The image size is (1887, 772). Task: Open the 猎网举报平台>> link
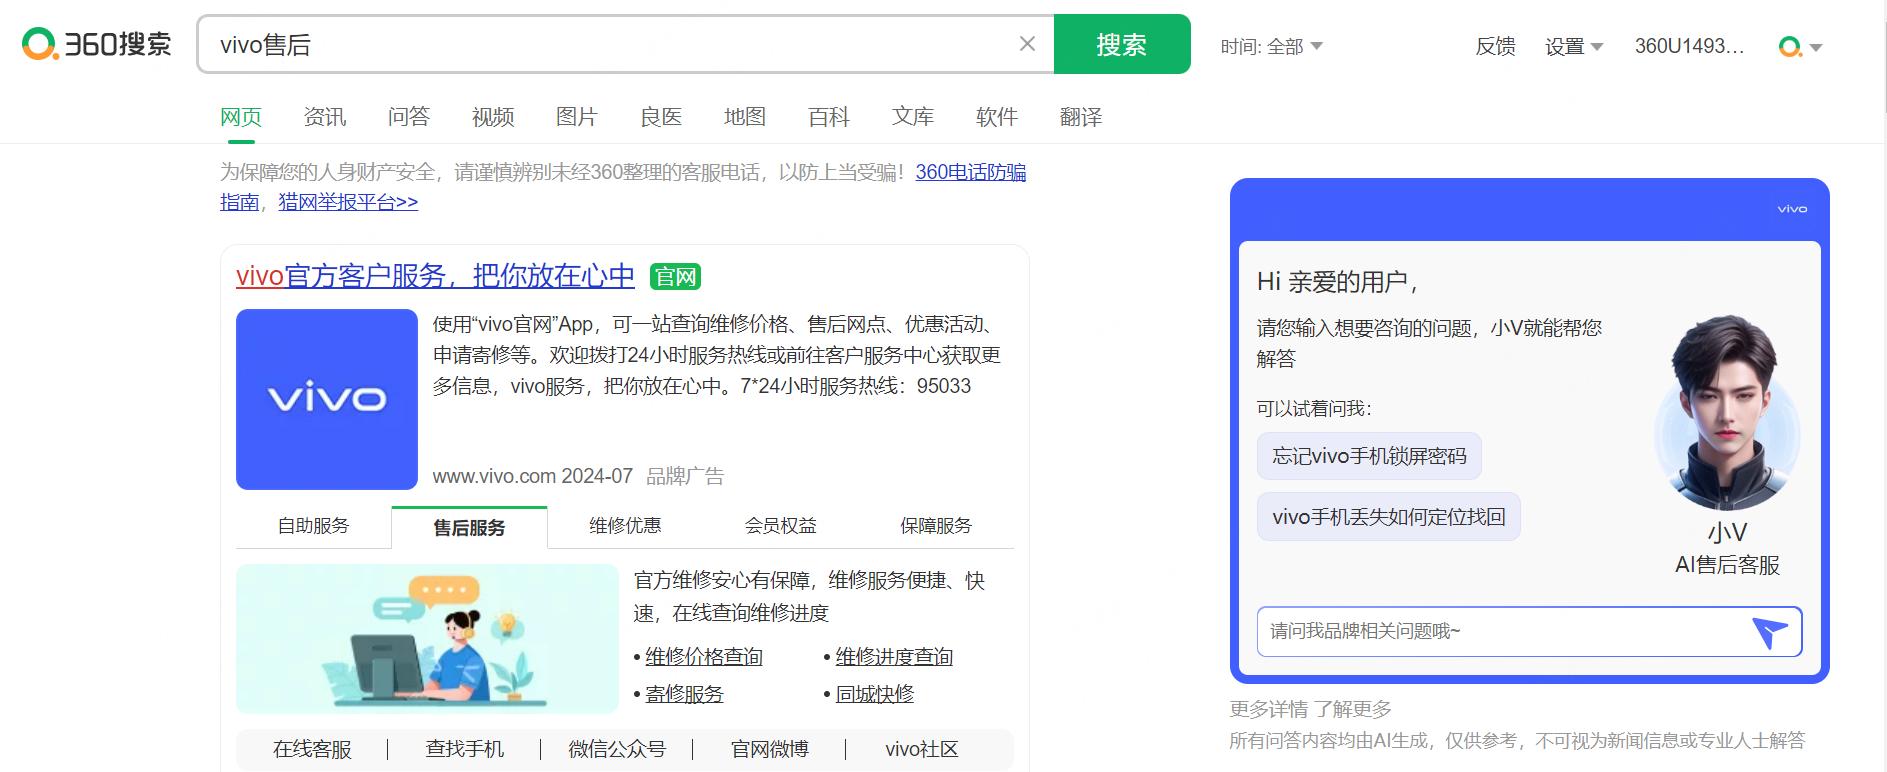tap(348, 202)
